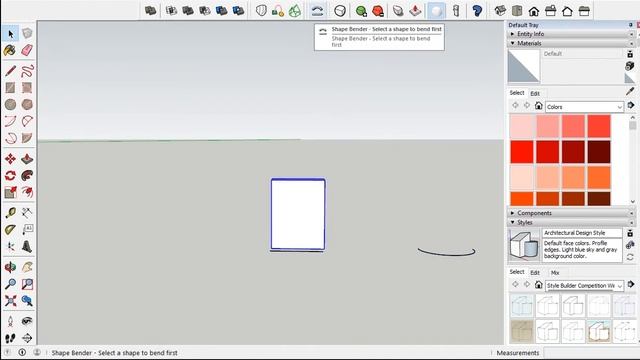Open Styles details arrow menu
This screenshot has width=640, height=360.
tap(631, 284)
